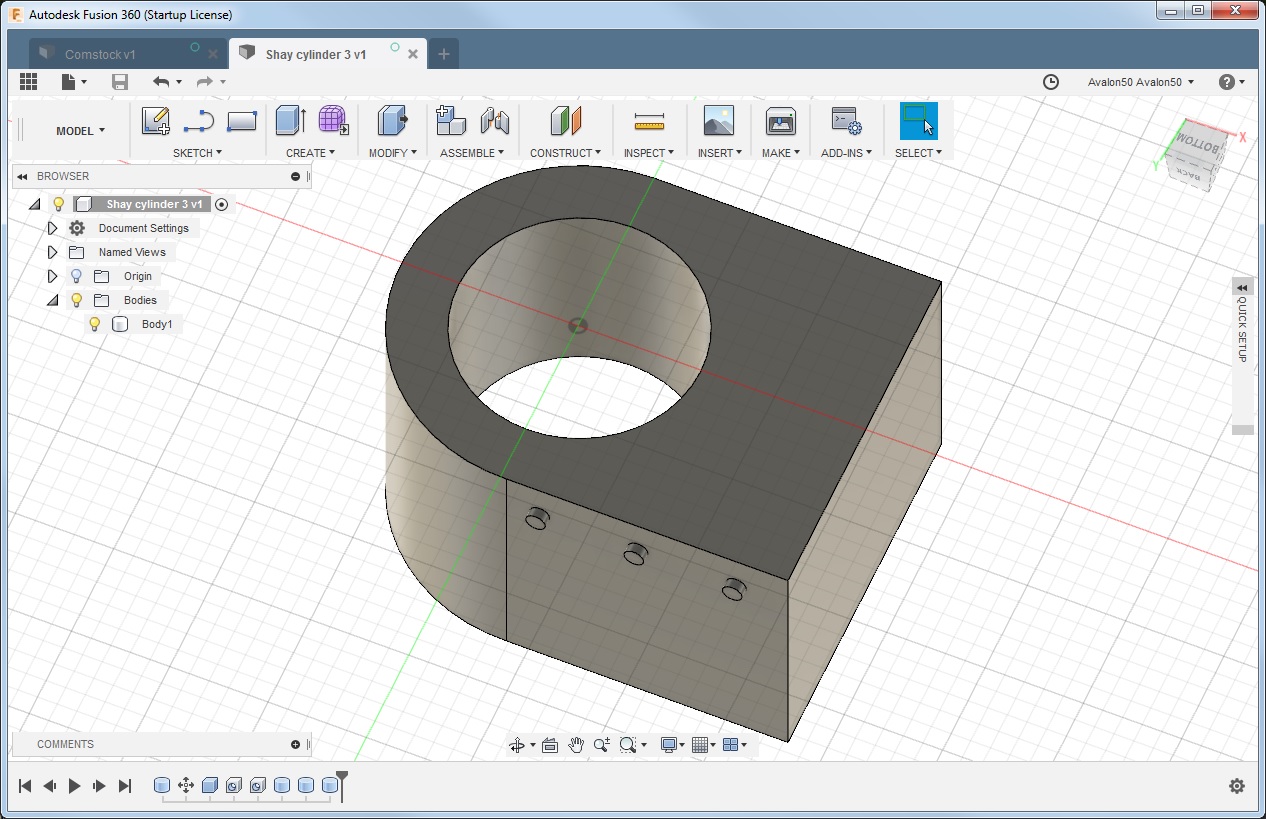Select the Create Sketch tool
Image resolution: width=1266 pixels, height=819 pixels.
(x=156, y=121)
